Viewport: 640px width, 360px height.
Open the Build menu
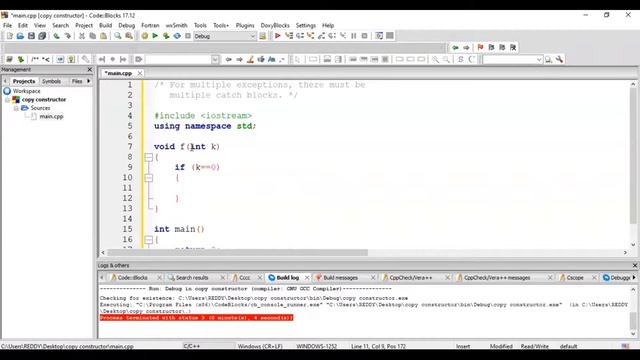[105, 25]
